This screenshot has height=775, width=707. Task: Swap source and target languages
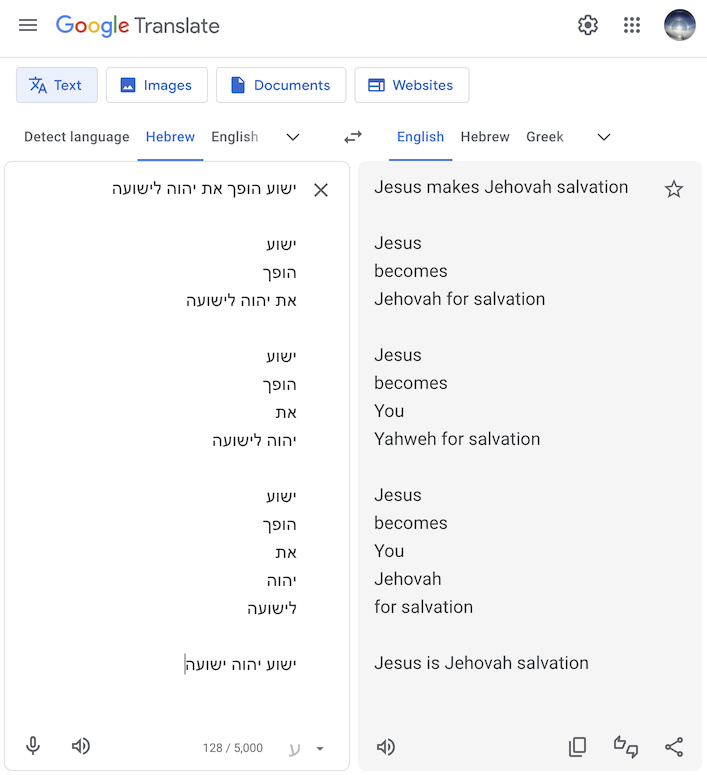tap(353, 137)
